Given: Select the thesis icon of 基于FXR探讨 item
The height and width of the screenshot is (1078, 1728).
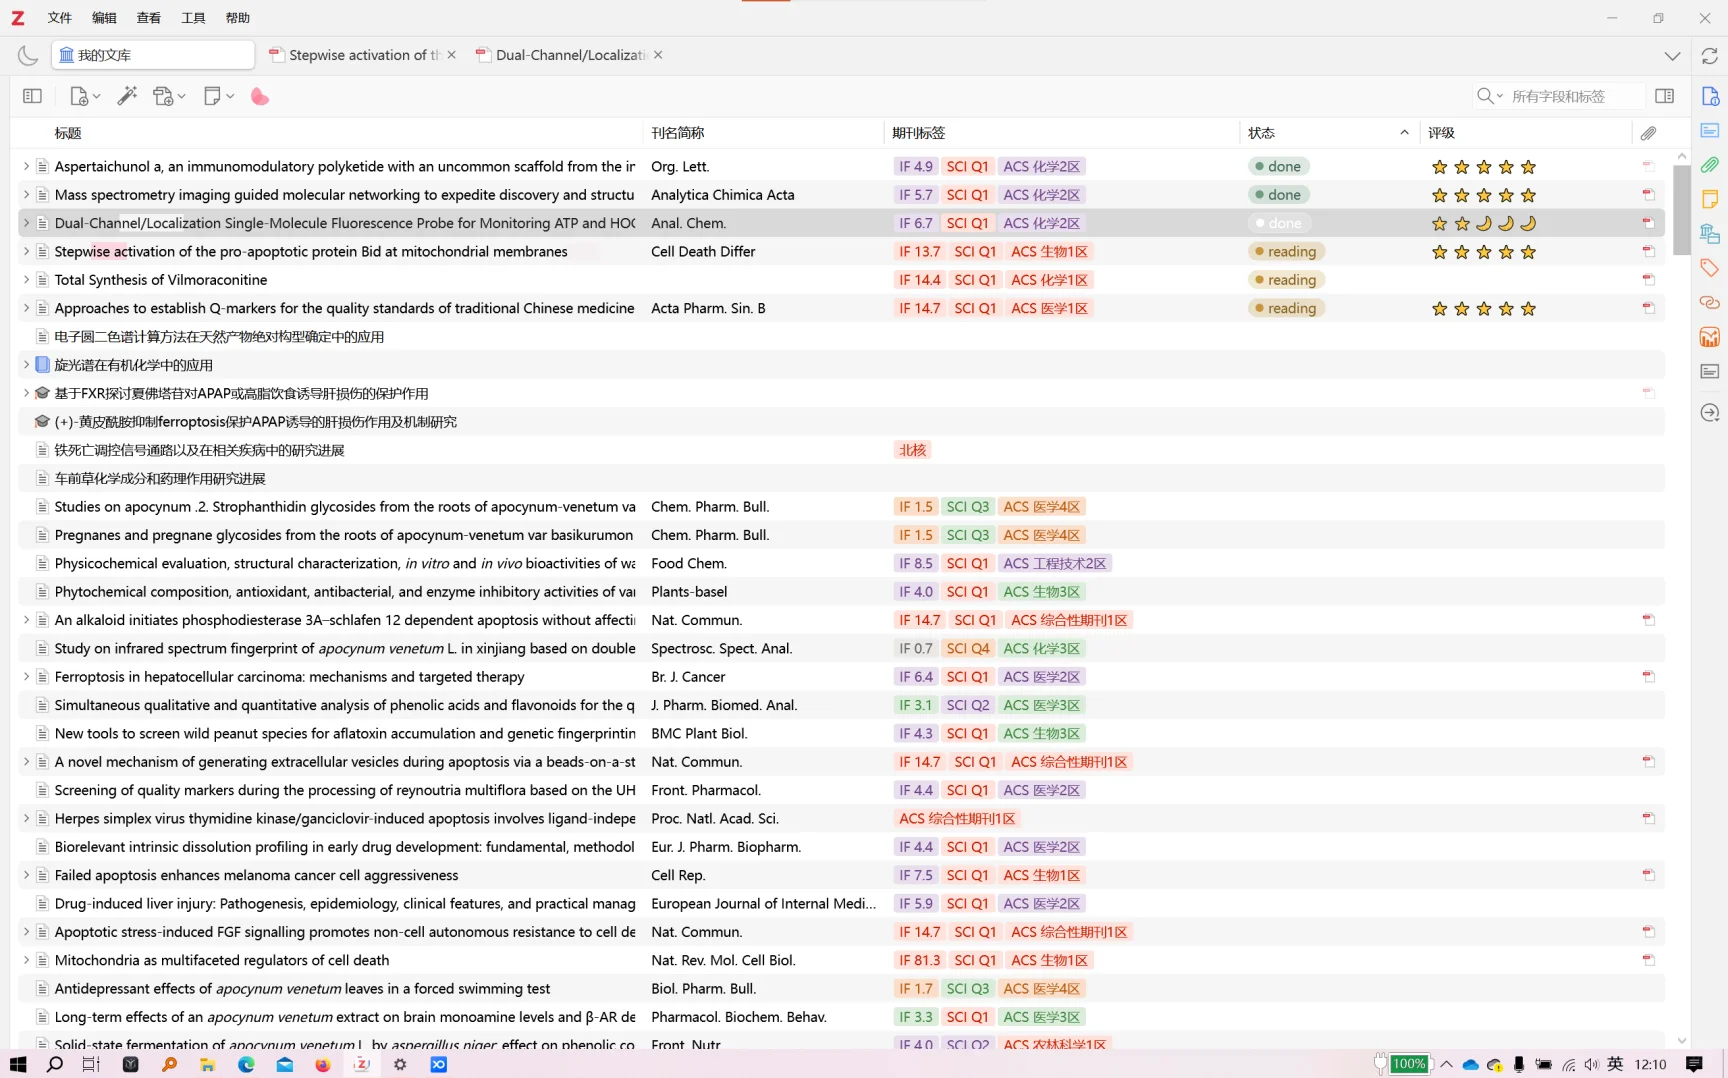Looking at the screenshot, I should click(x=42, y=393).
